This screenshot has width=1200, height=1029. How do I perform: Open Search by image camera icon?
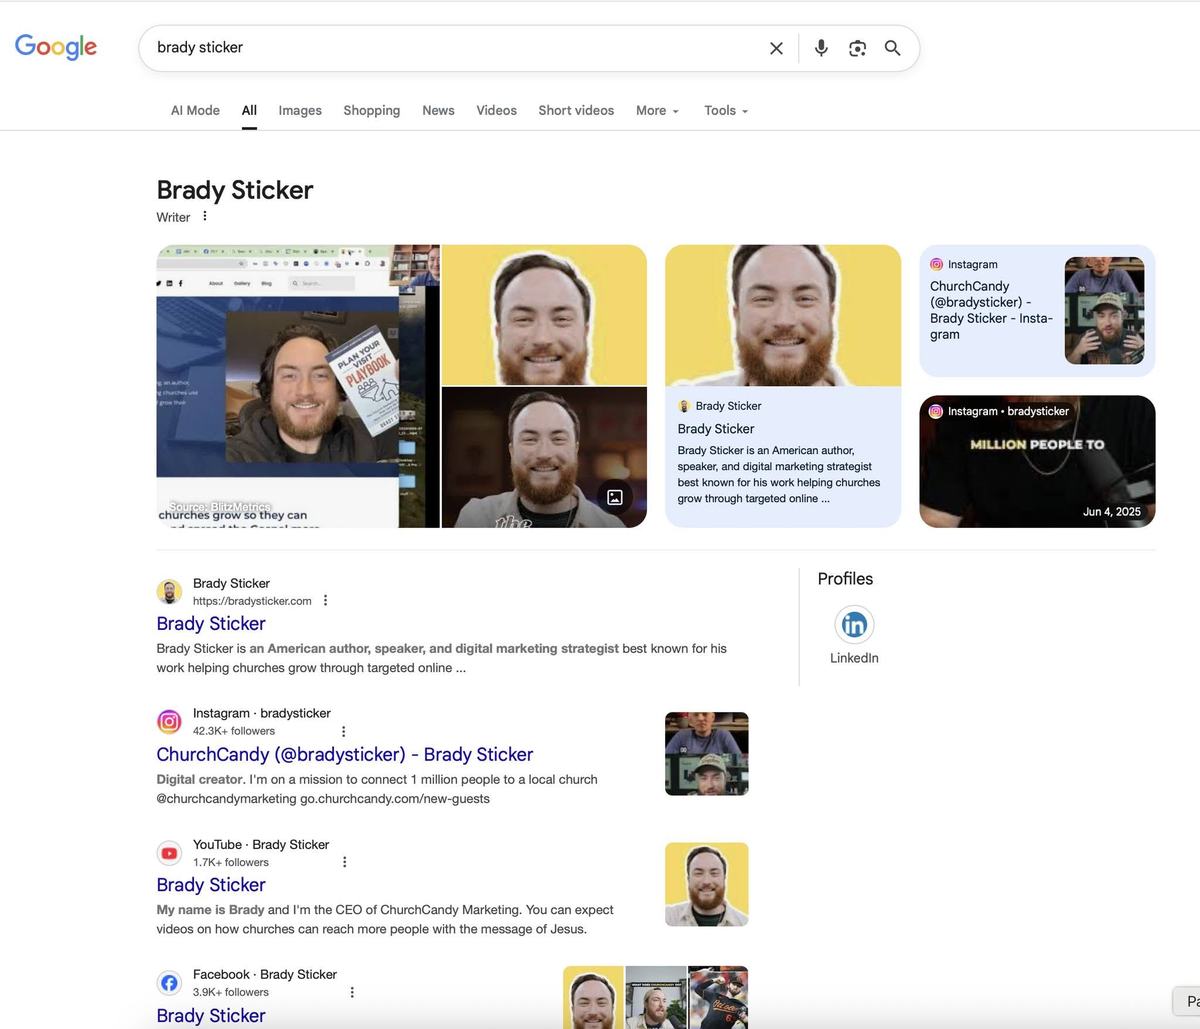pyautogui.click(x=857, y=48)
